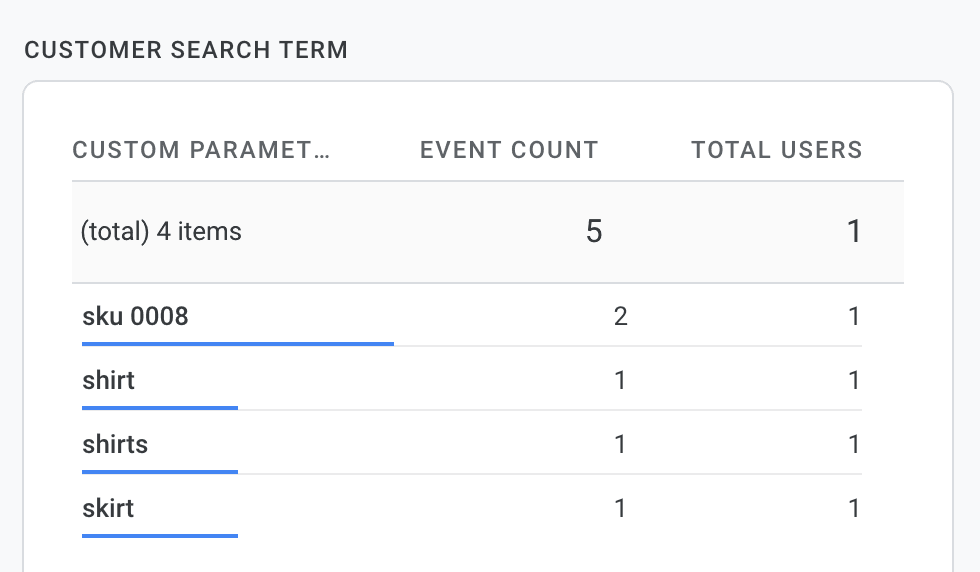Select the event count for "shirt"
The height and width of the screenshot is (572, 980).
click(620, 380)
